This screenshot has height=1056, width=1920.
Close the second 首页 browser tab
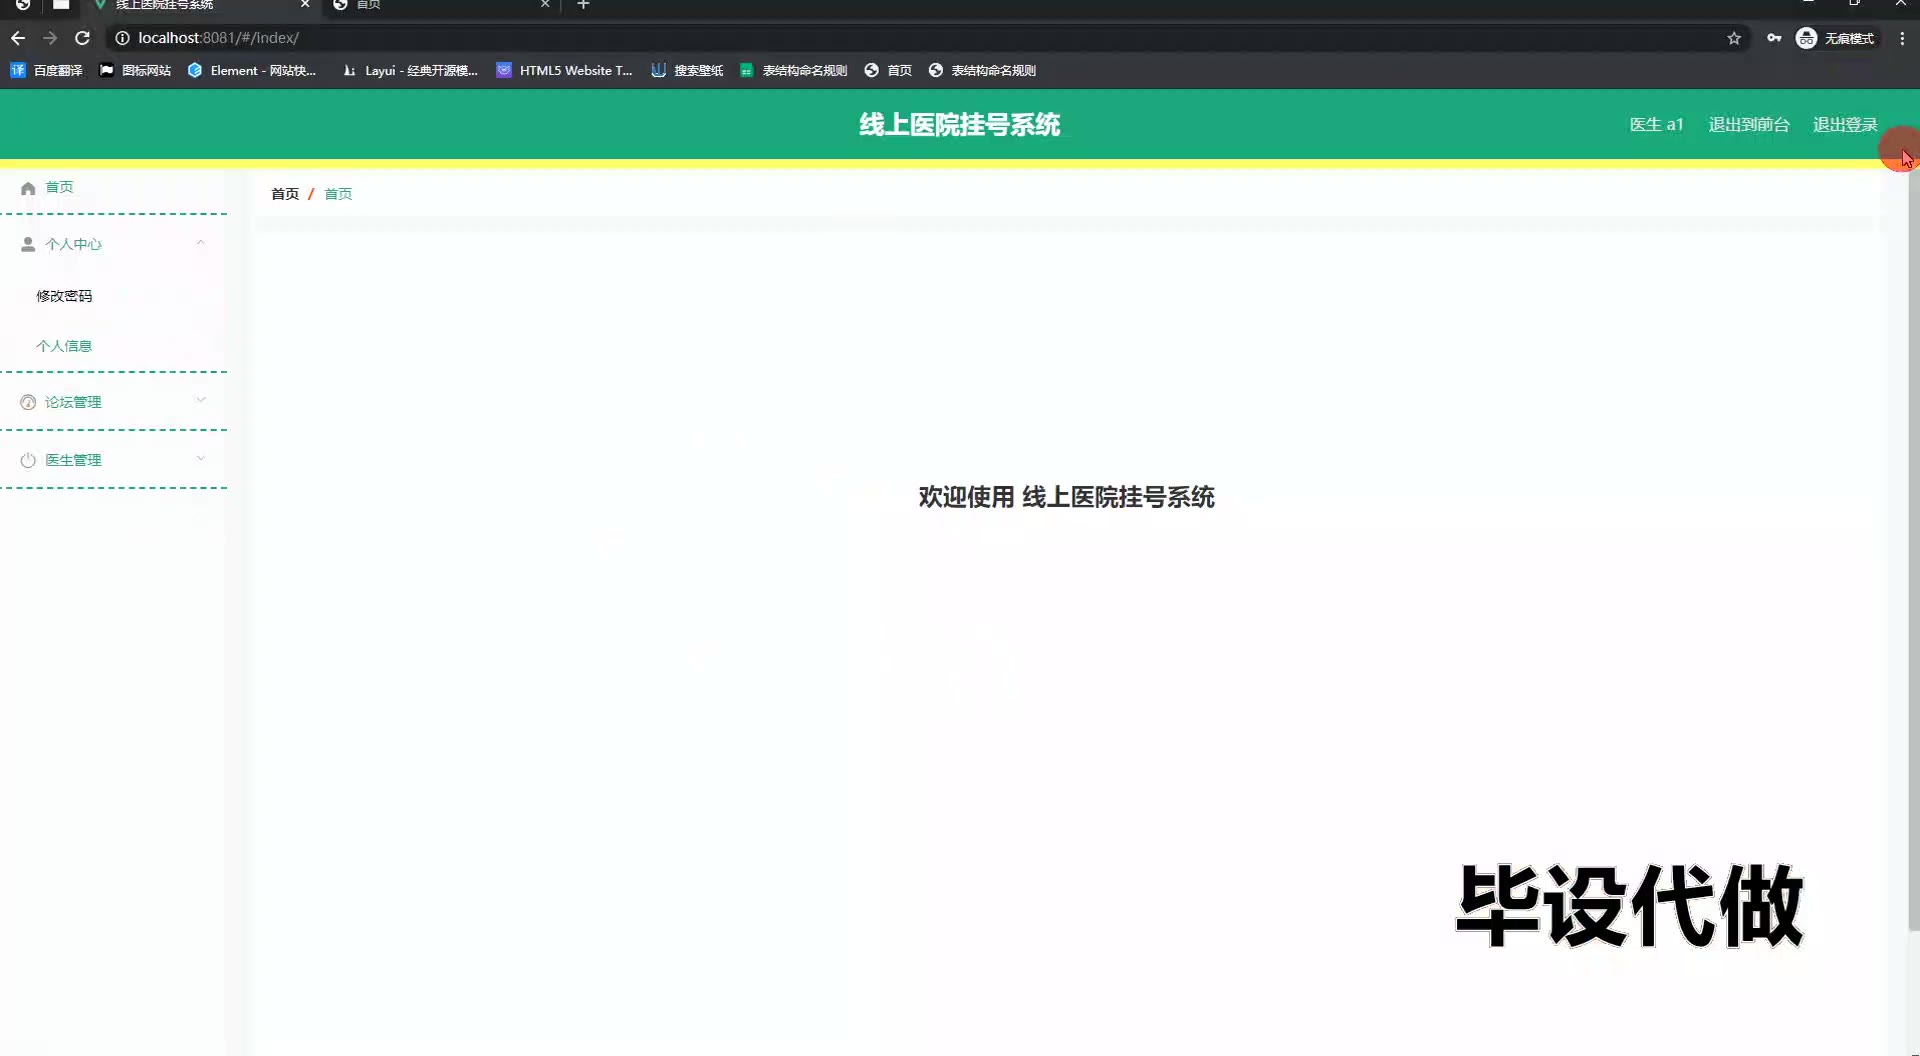tap(545, 5)
